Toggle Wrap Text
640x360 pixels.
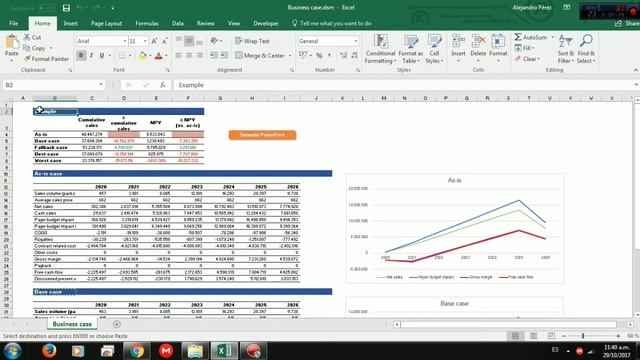pos(252,41)
